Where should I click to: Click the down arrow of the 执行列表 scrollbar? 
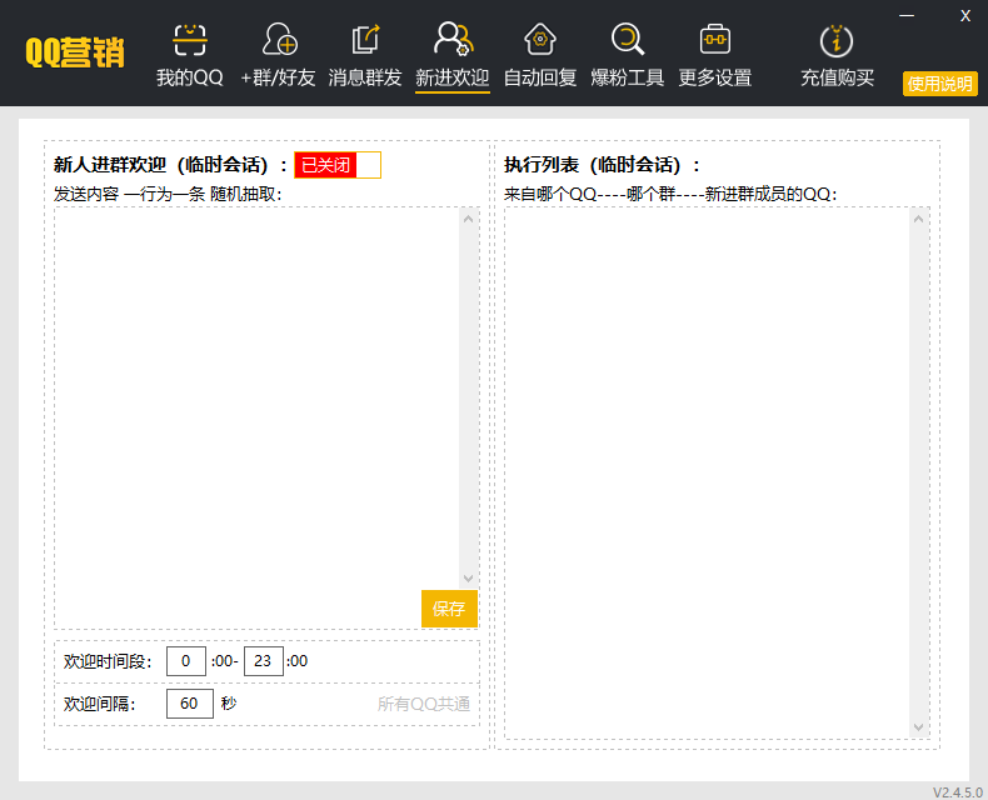coord(919,728)
